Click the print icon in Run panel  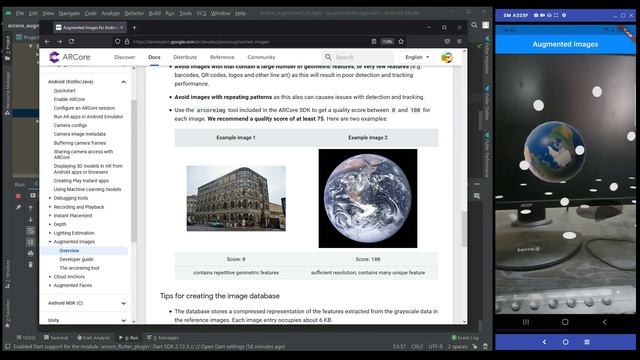31,253
